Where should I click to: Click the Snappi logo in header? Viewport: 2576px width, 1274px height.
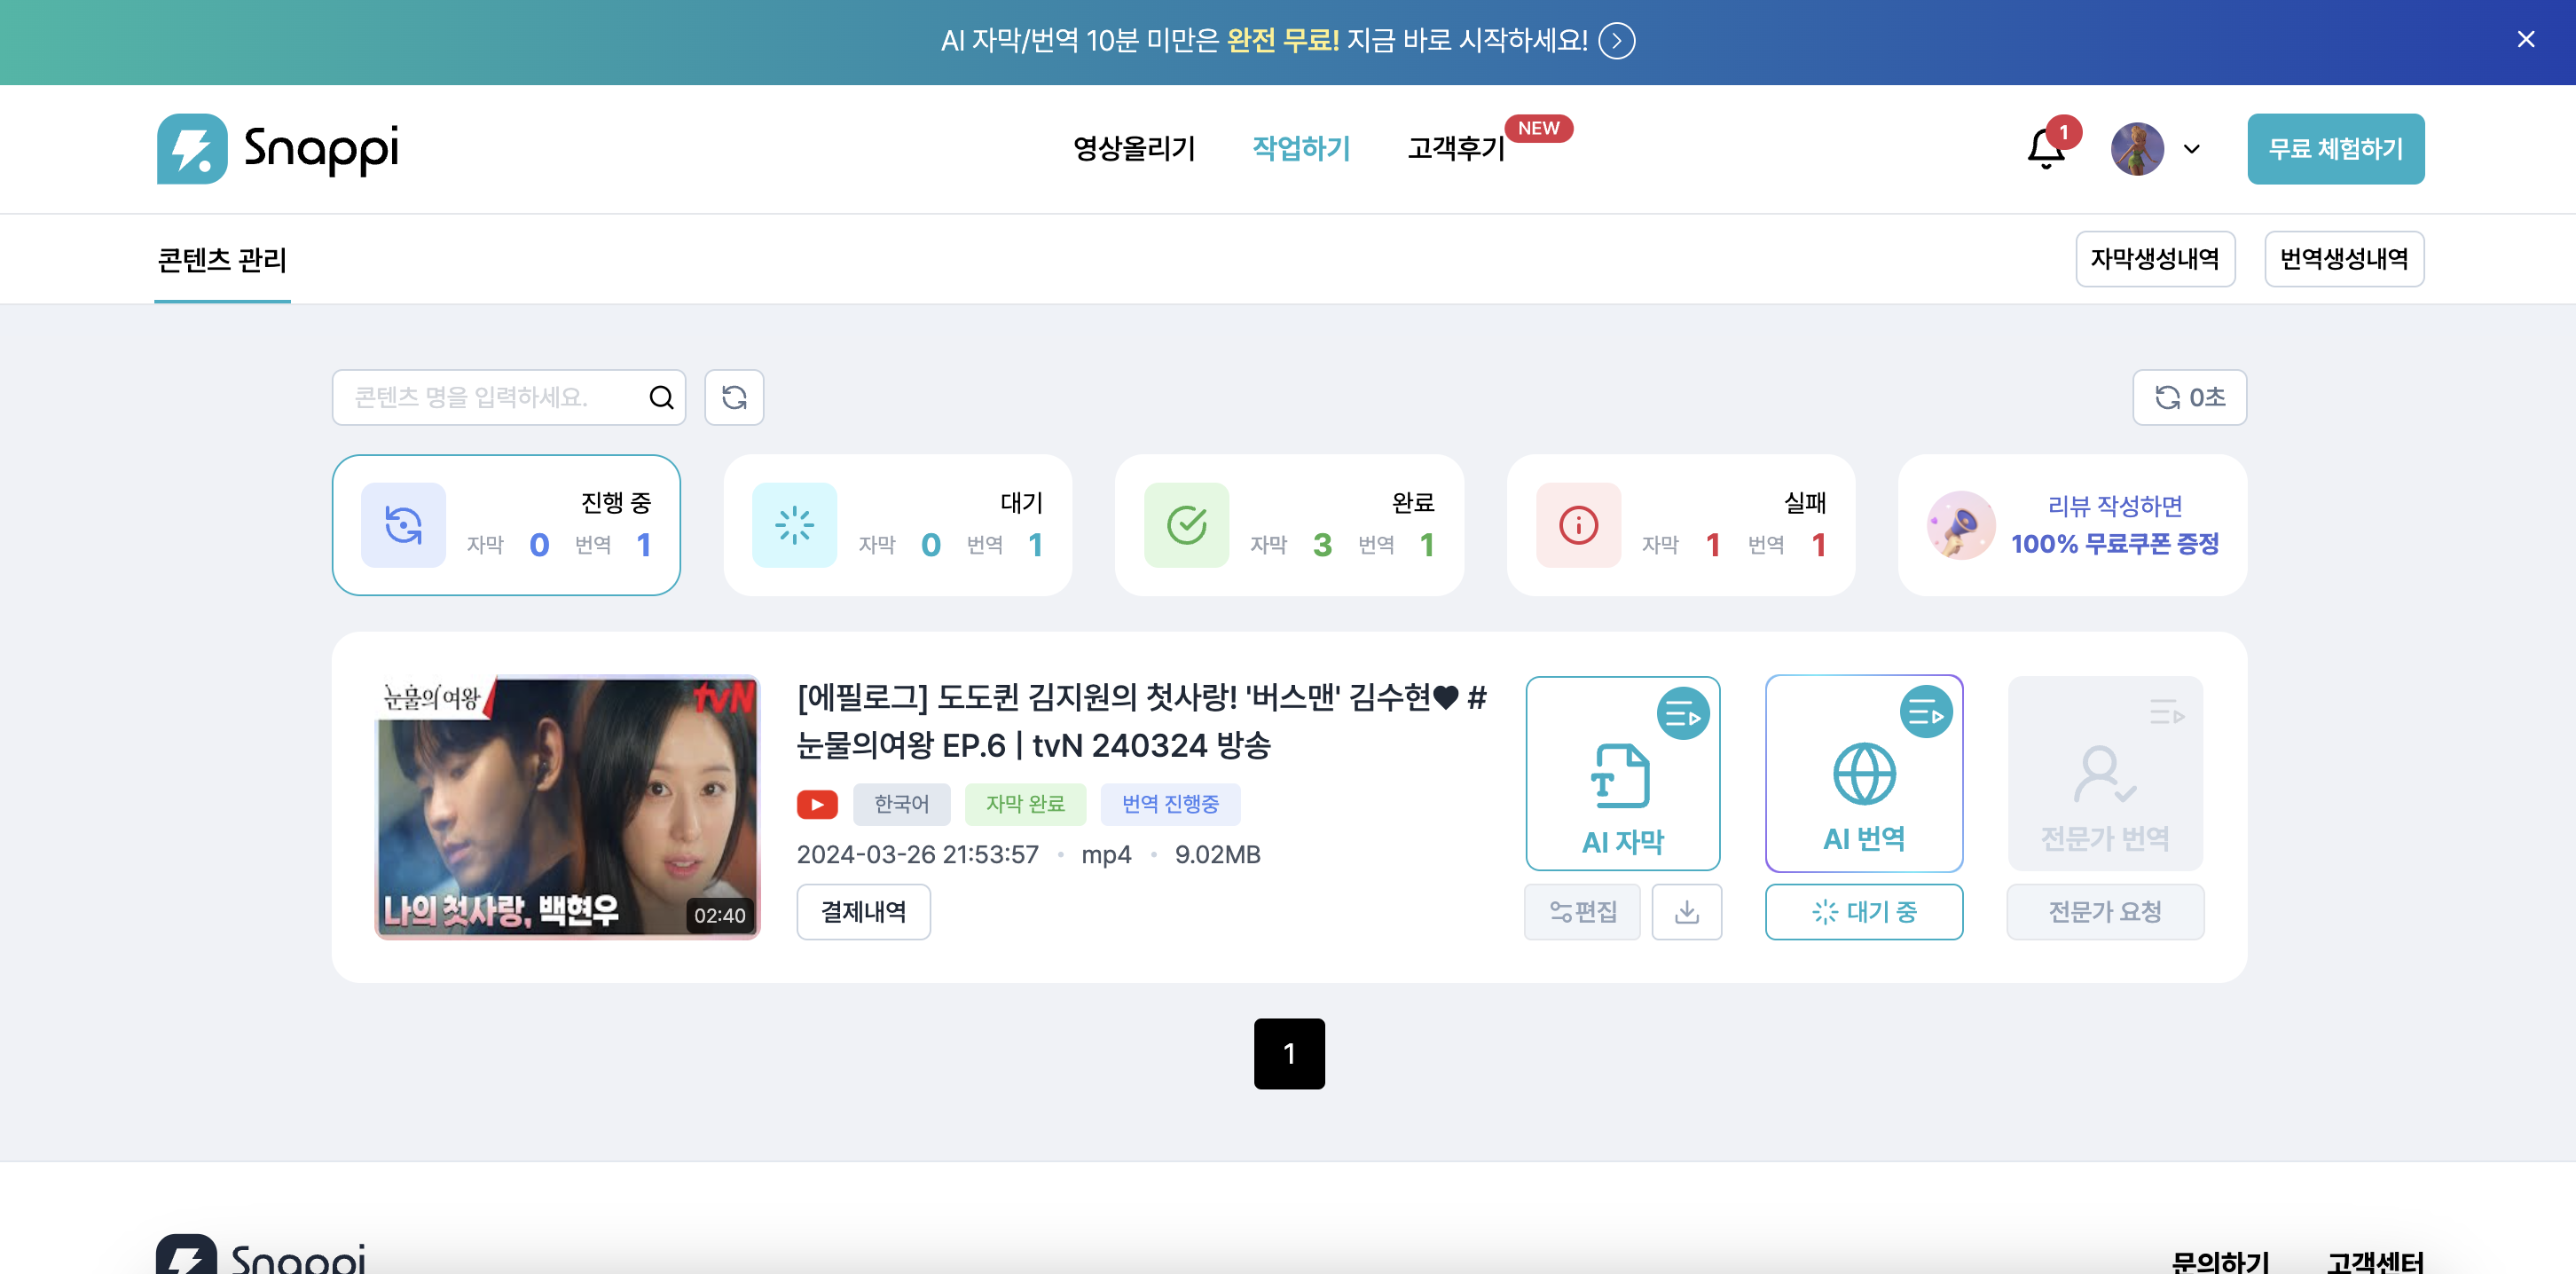pos(278,149)
